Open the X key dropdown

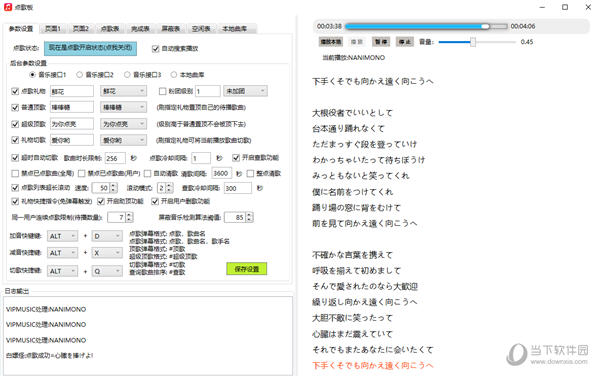tap(107, 253)
